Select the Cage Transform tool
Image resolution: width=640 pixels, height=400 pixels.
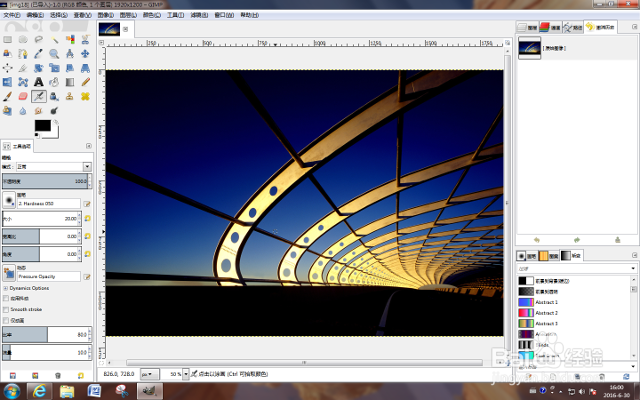pos(23,82)
